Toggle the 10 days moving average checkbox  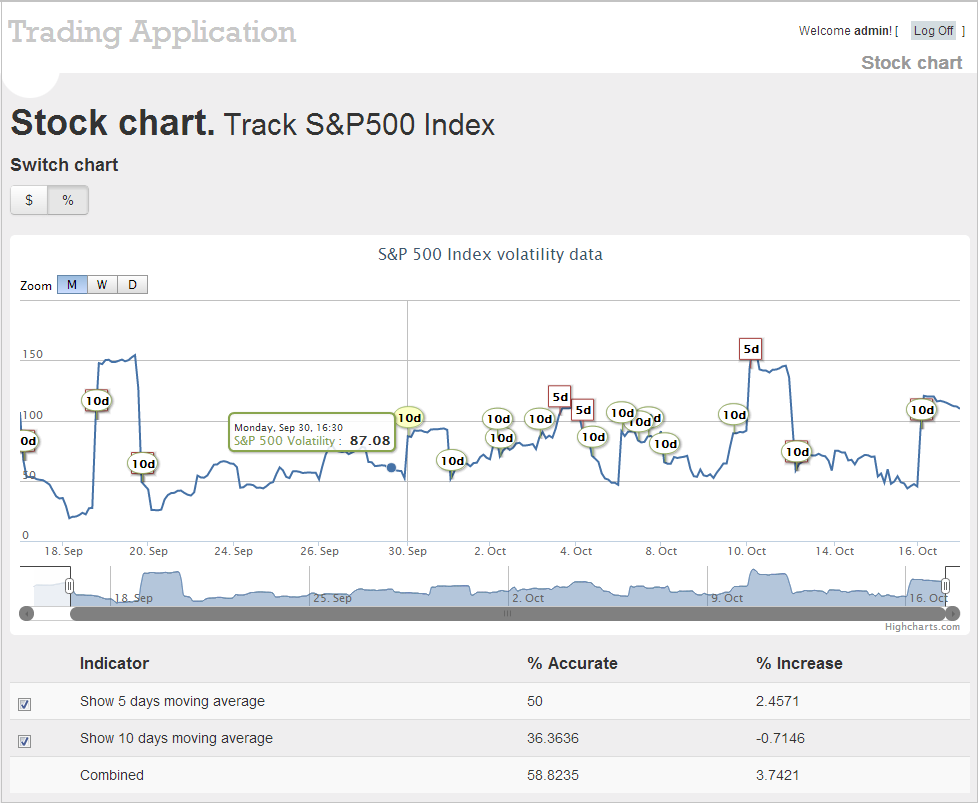[24, 741]
